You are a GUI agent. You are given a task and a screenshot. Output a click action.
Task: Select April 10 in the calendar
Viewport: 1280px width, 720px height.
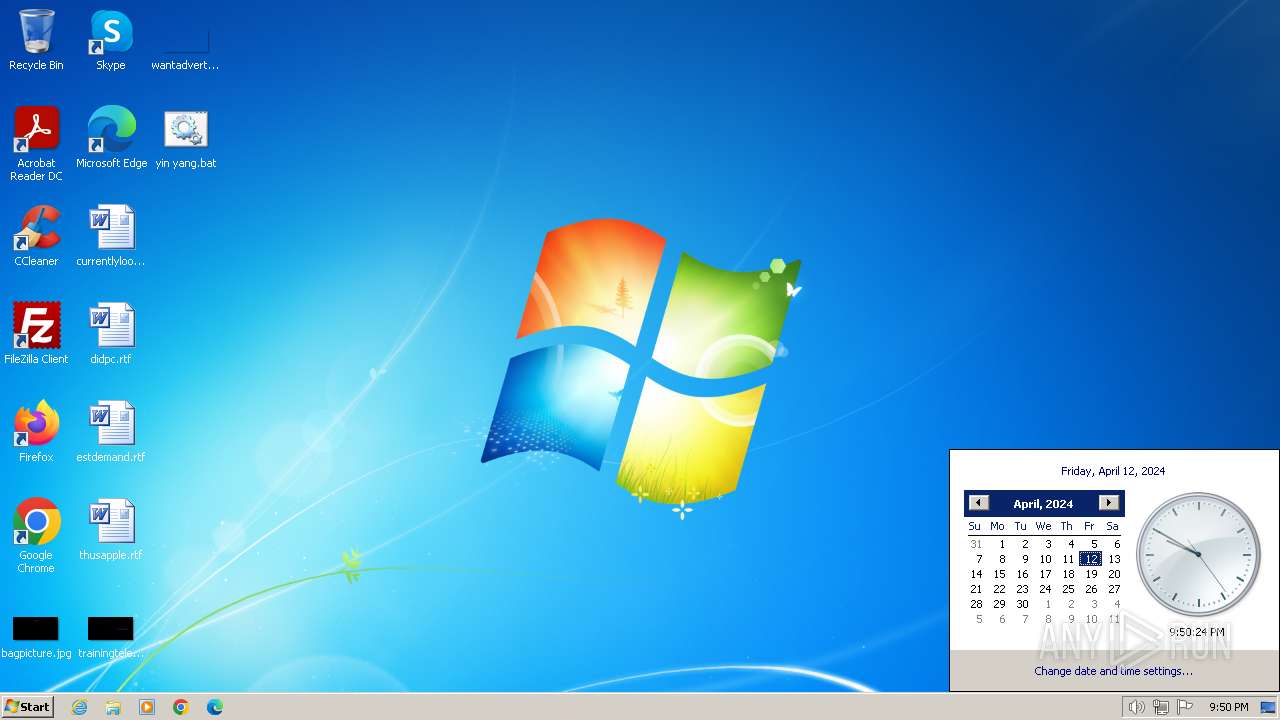pos(1045,559)
